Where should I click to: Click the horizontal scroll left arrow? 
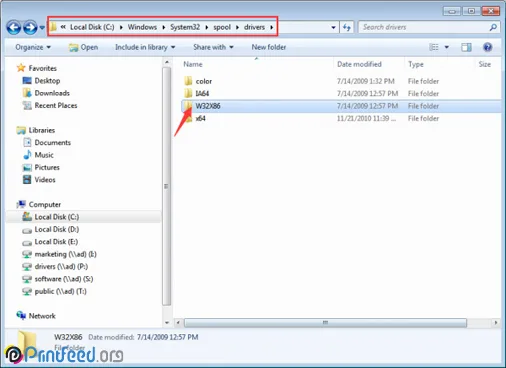[178, 323]
